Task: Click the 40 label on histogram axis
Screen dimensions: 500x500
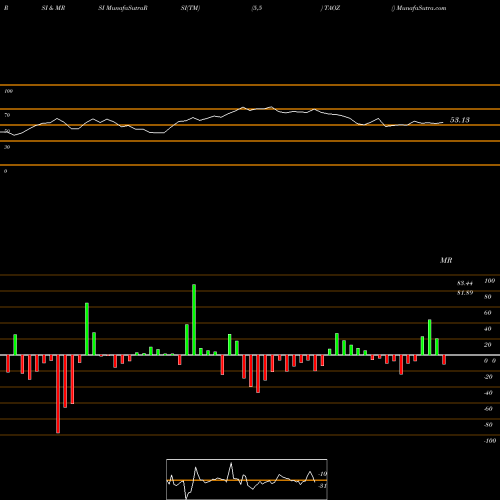Action: [x=487, y=329]
